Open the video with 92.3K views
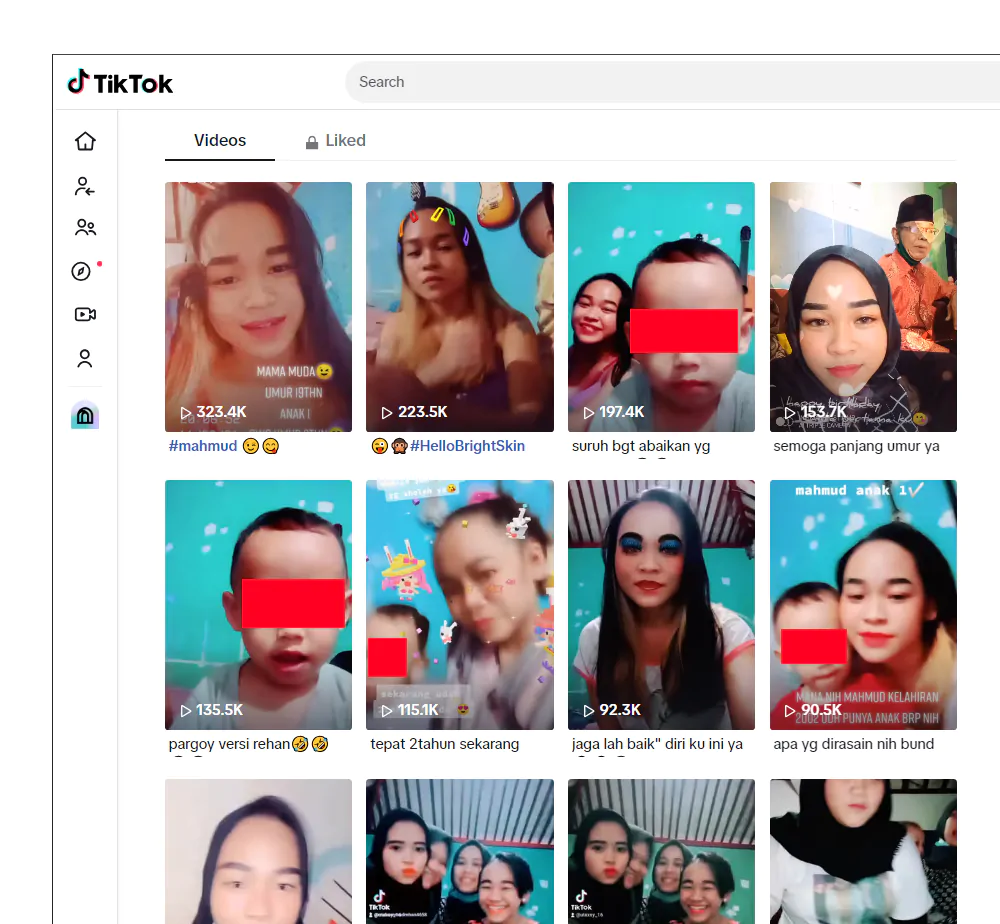 tap(661, 605)
